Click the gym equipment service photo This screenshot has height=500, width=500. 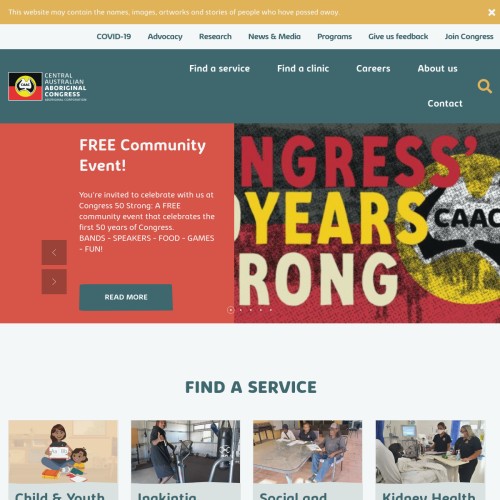185,452
